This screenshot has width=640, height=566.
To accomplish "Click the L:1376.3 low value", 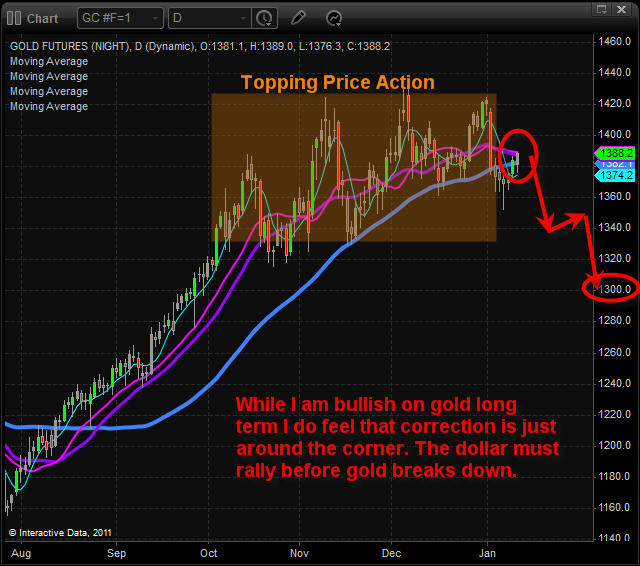I will pyautogui.click(x=320, y=46).
